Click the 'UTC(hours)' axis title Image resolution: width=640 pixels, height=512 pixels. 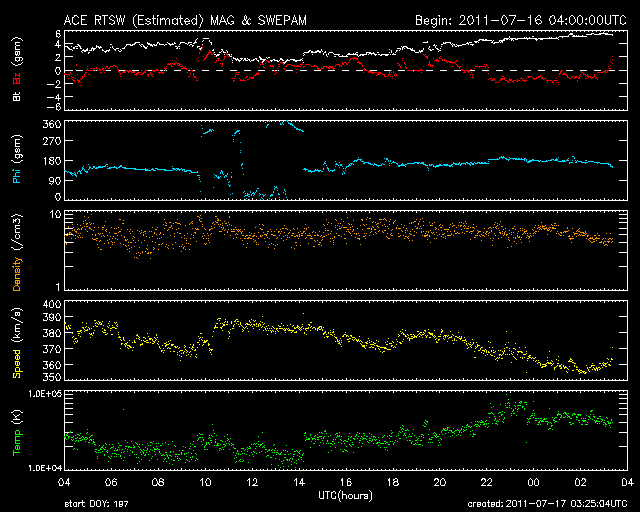click(x=345, y=495)
